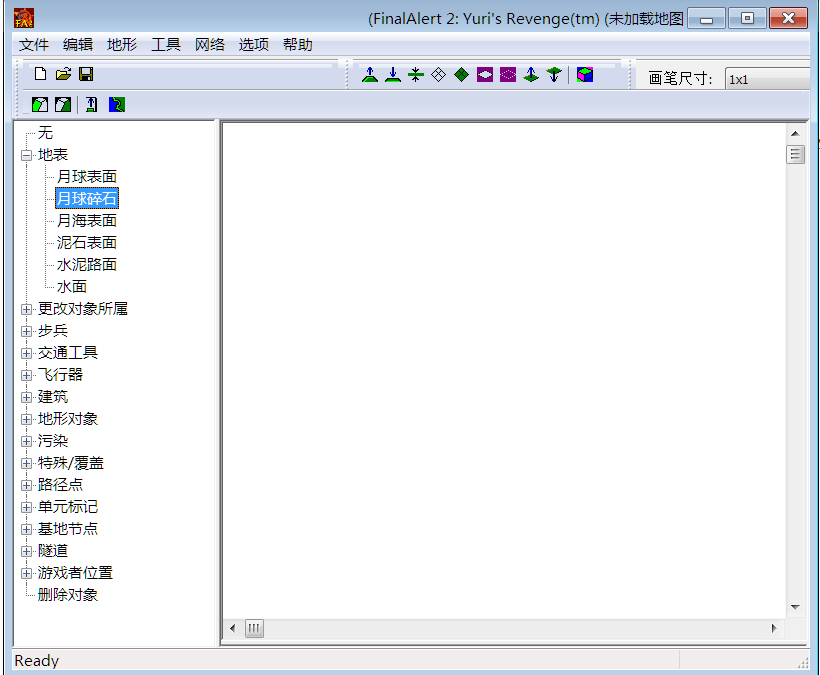Select 月球碎石 ground type
This screenshot has width=820, height=675.
[x=87, y=199]
